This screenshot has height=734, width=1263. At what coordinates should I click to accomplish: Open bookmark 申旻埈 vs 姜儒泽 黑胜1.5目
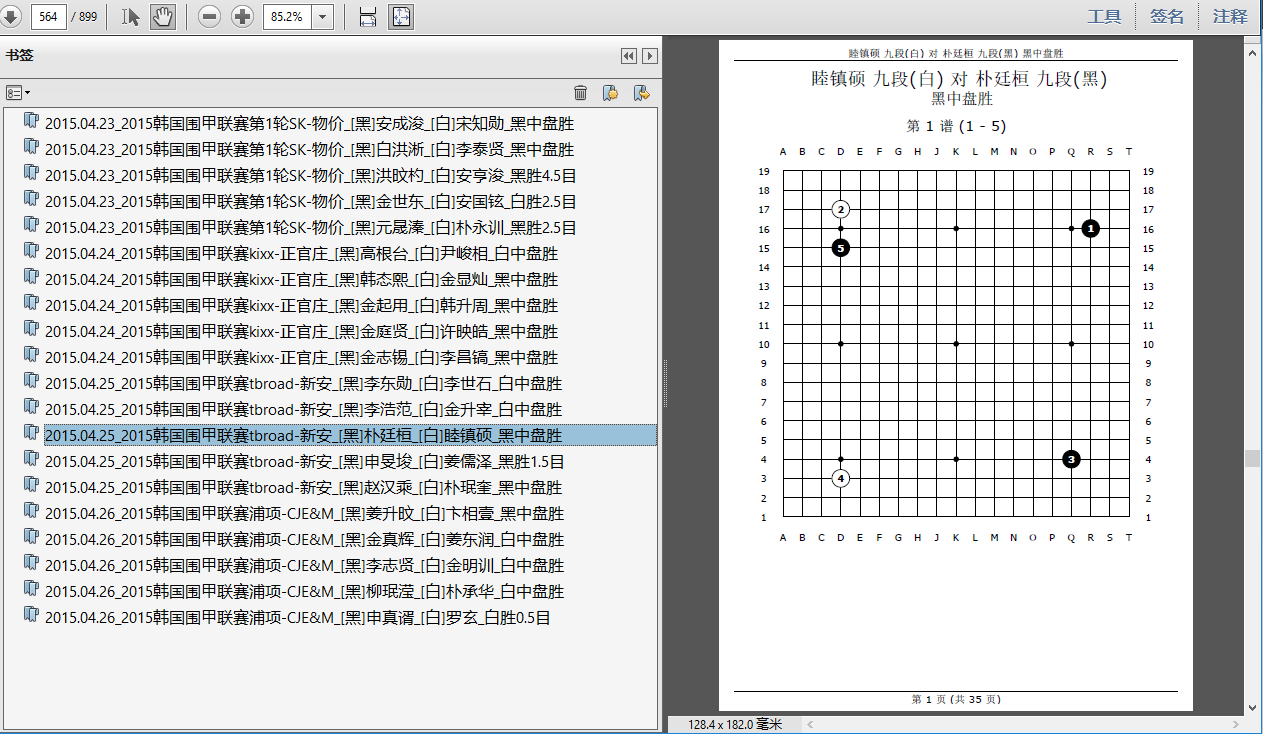point(305,461)
